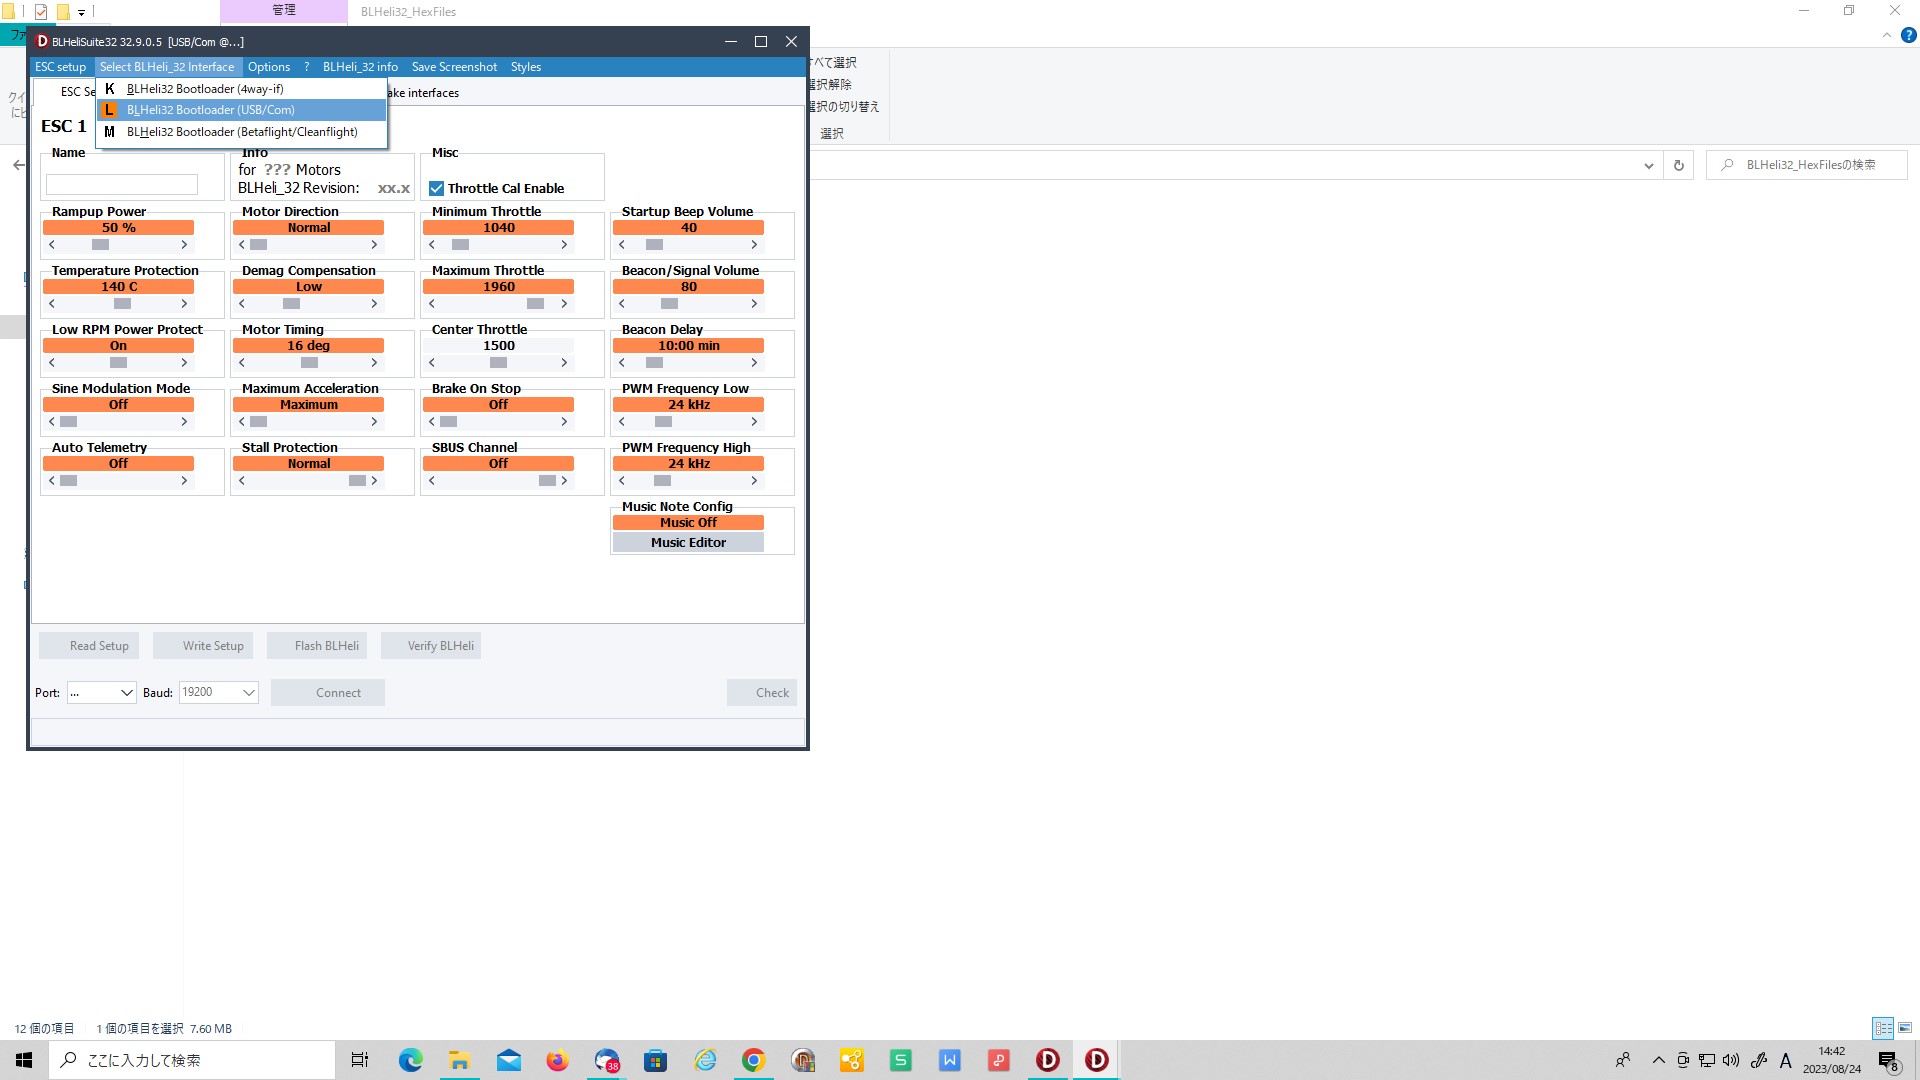The height and width of the screenshot is (1080, 1920).
Task: Decrease Rampup Power with left arrow
Action: pos(52,245)
